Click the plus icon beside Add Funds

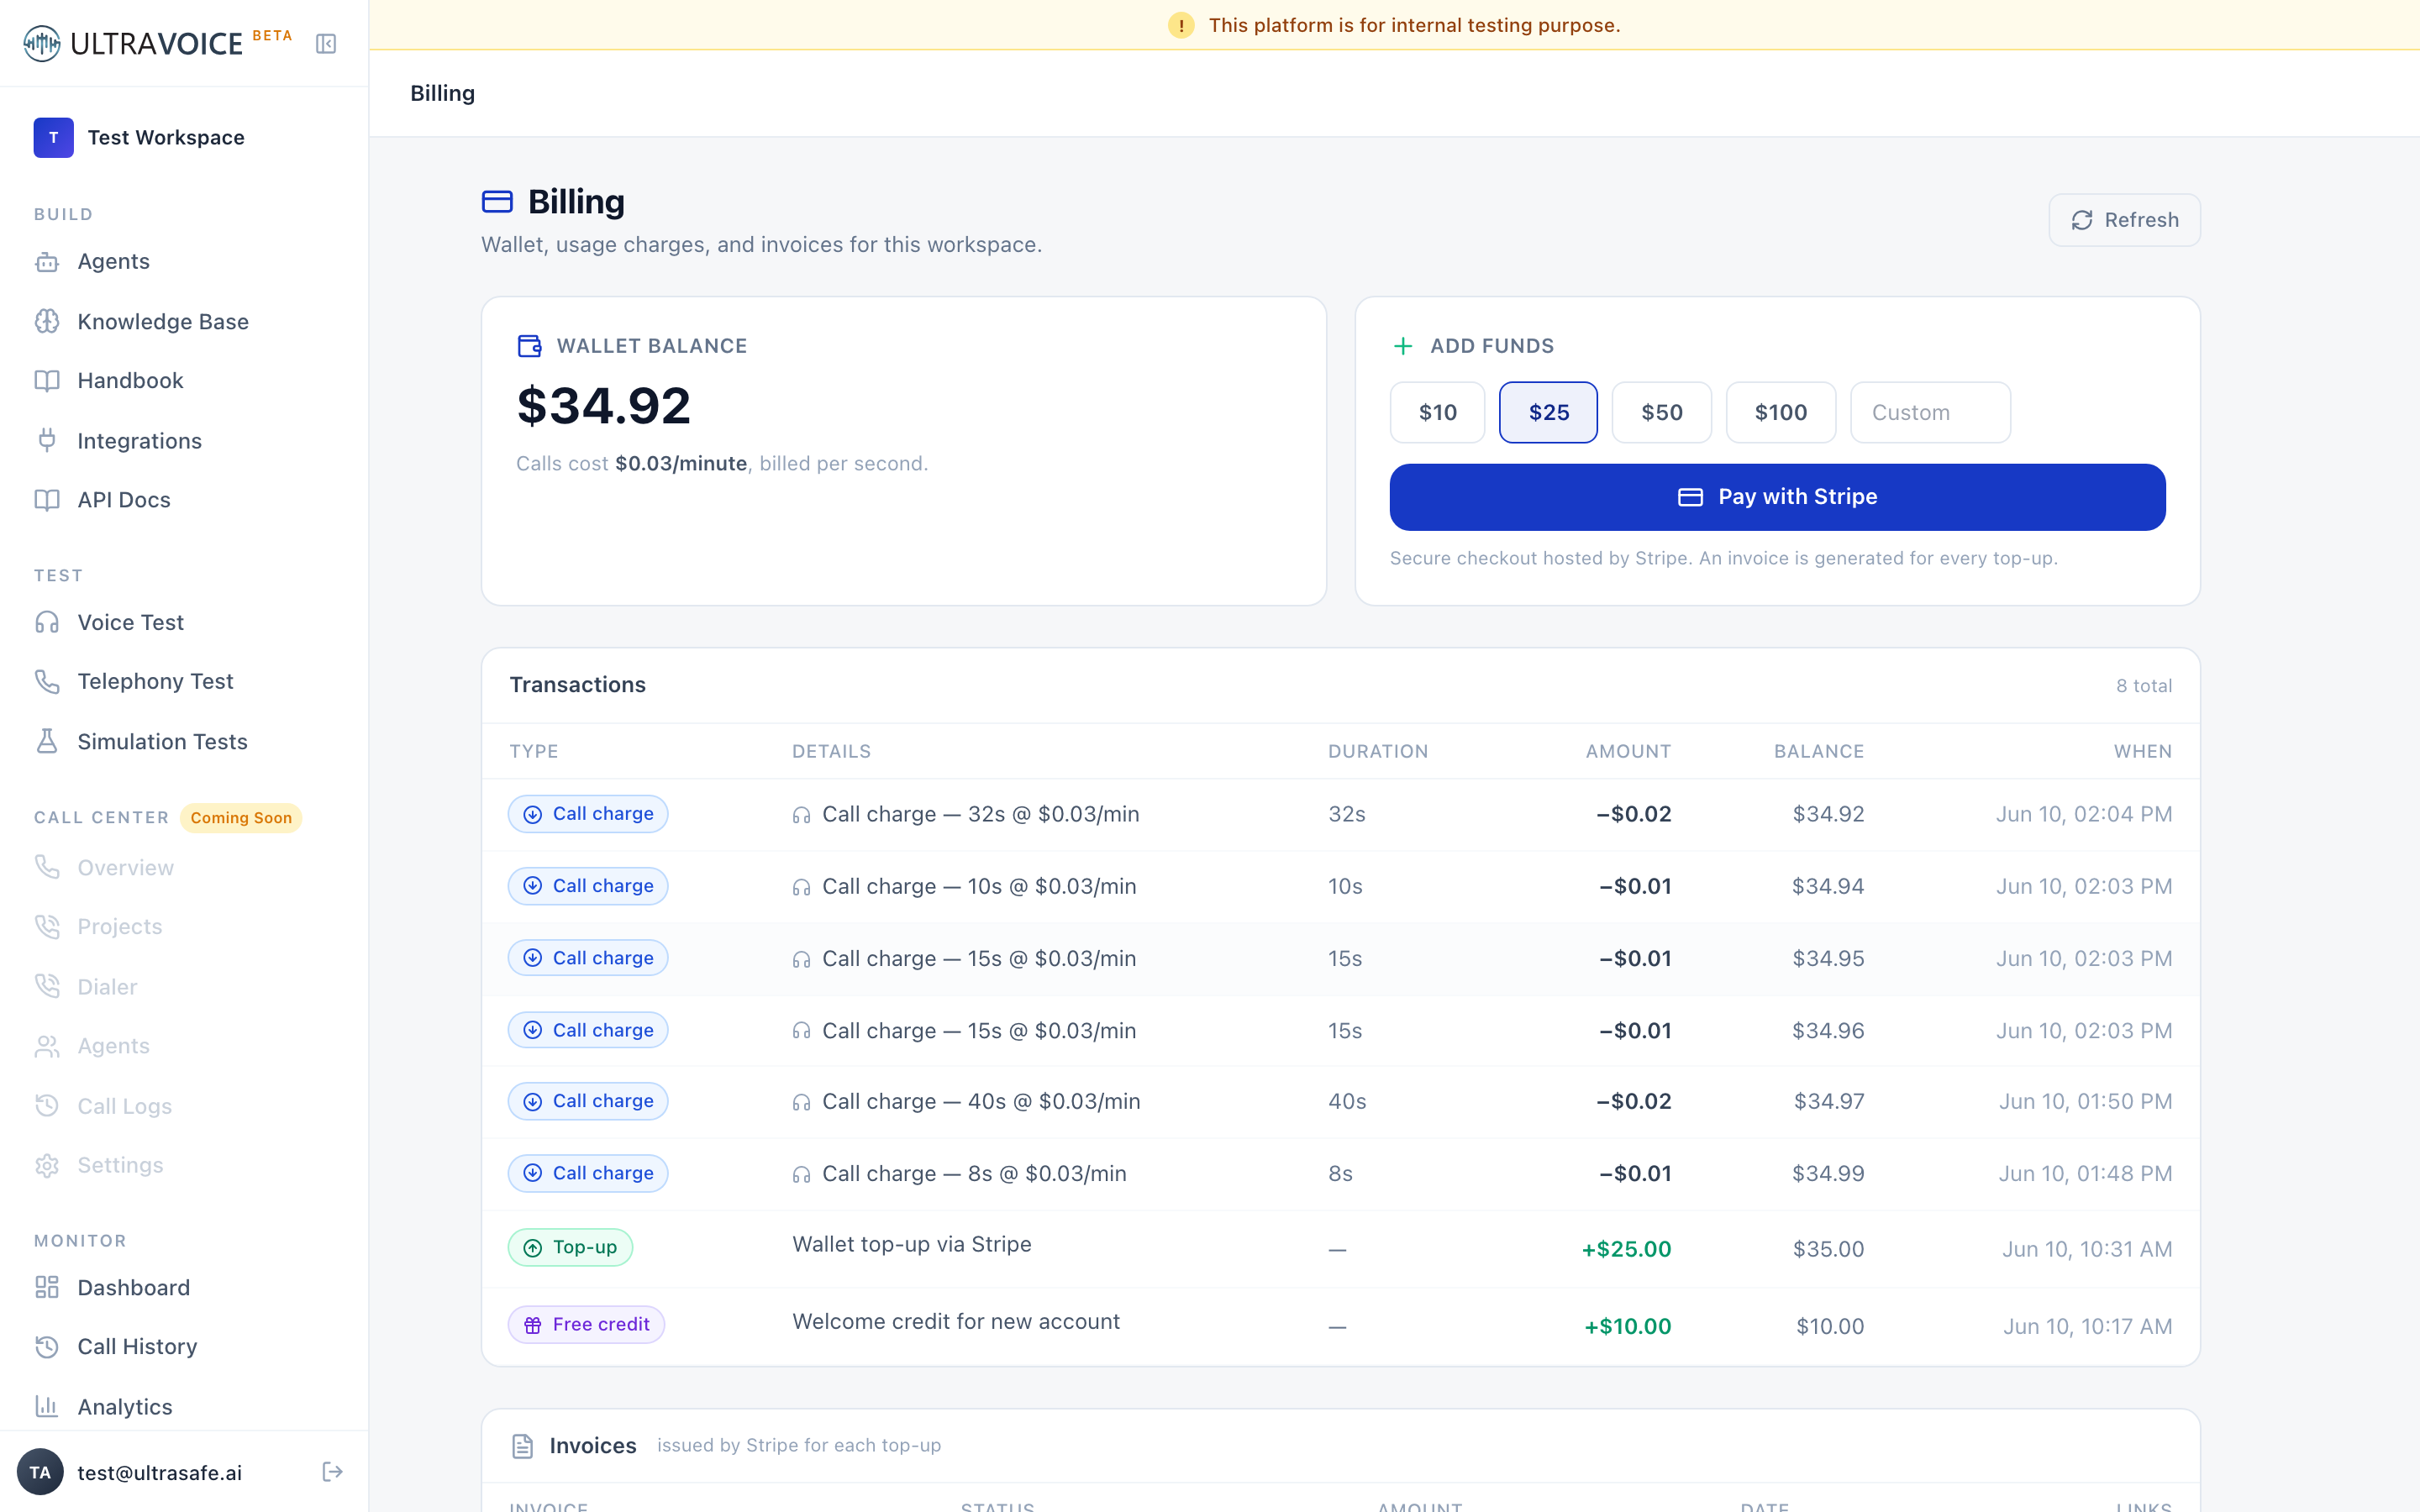(1403, 346)
